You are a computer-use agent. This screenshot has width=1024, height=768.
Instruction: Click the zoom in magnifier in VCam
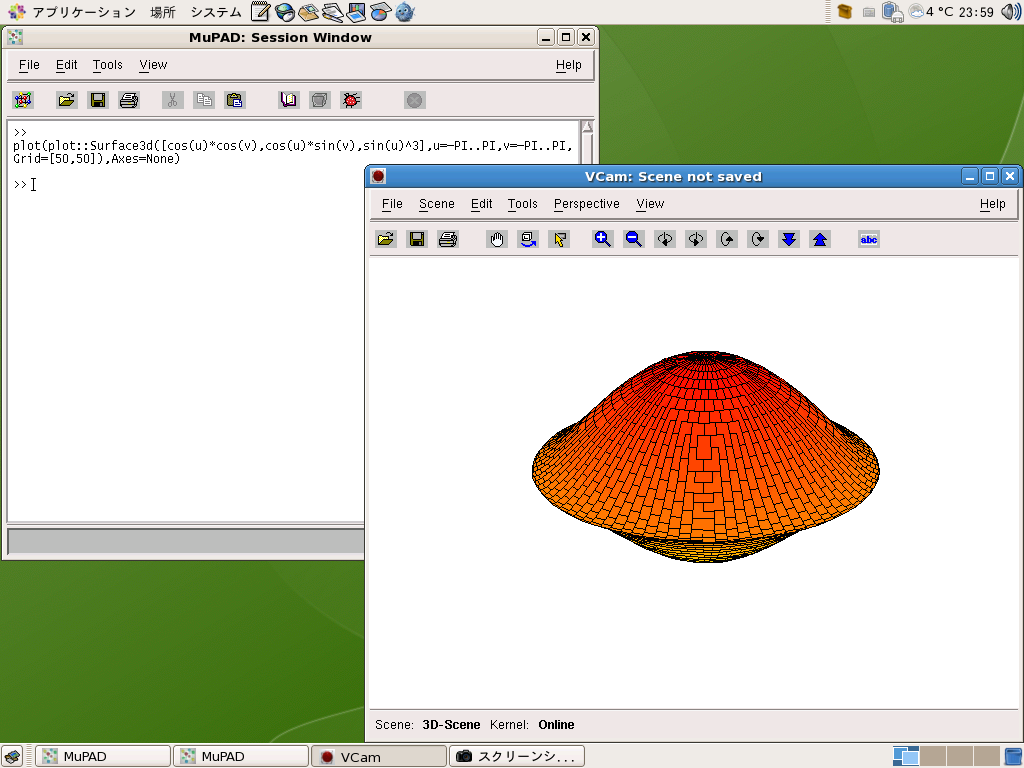(602, 239)
